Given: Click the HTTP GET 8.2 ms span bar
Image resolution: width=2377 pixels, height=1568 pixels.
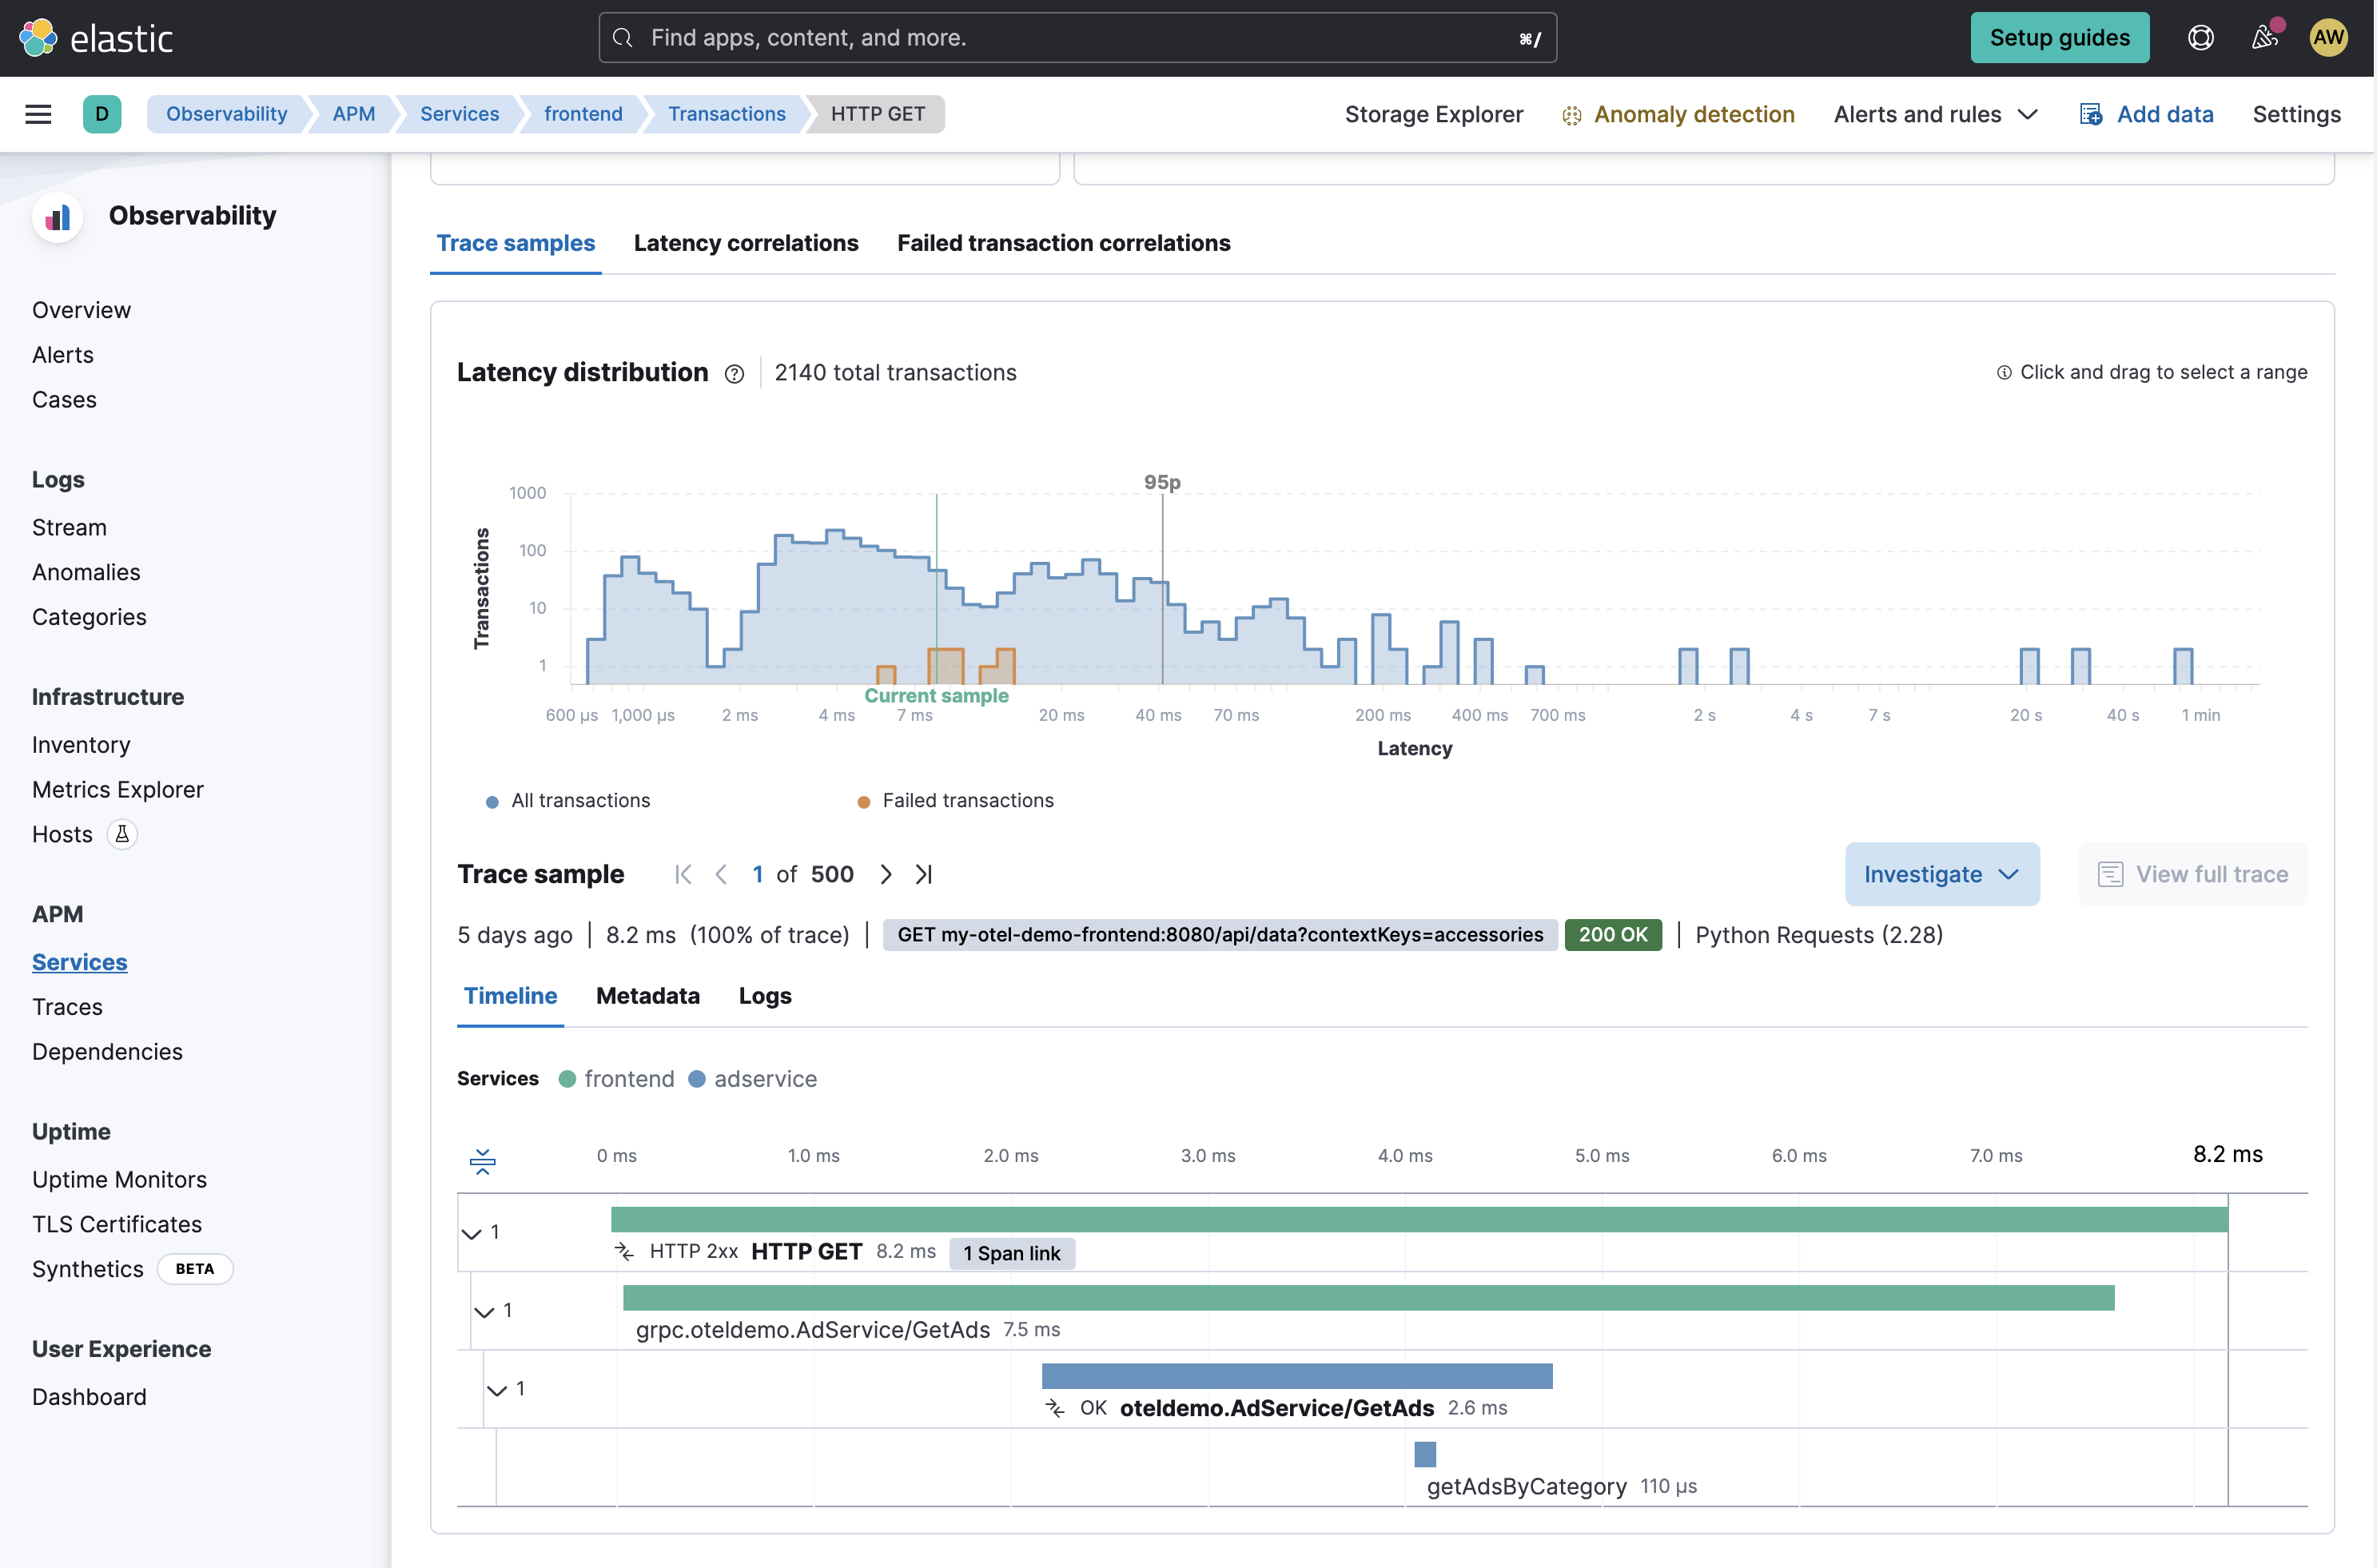Looking at the screenshot, I should (1419, 1219).
